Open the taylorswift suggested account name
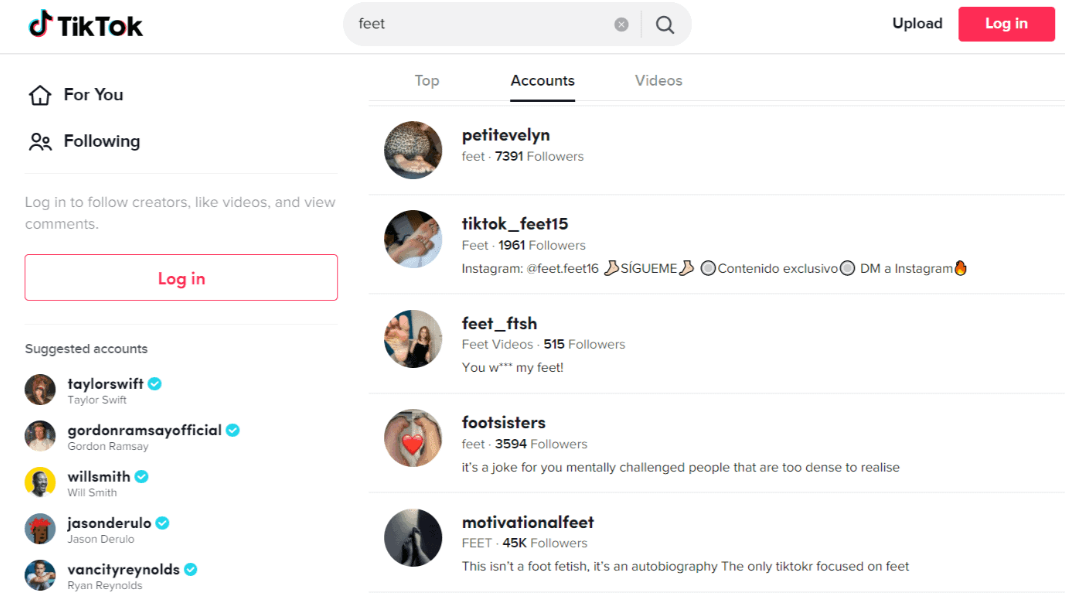 coord(105,384)
